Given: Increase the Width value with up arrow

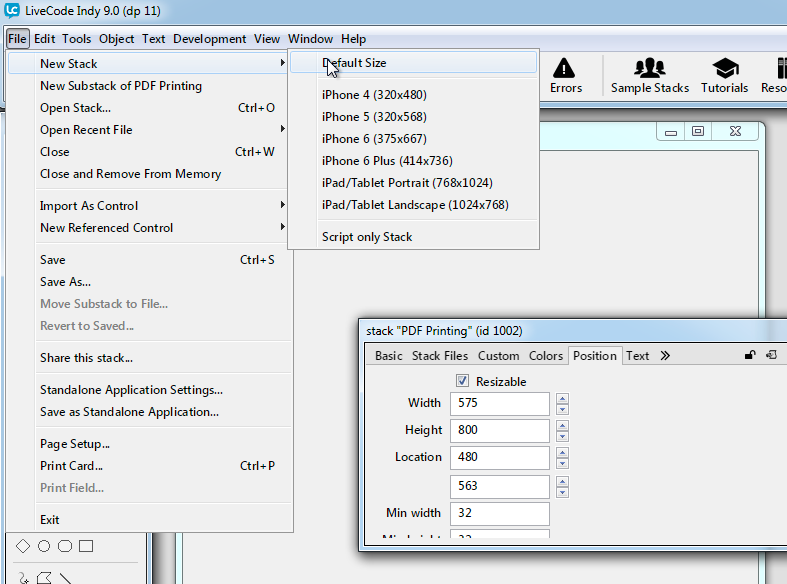Looking at the screenshot, I should [x=563, y=399].
